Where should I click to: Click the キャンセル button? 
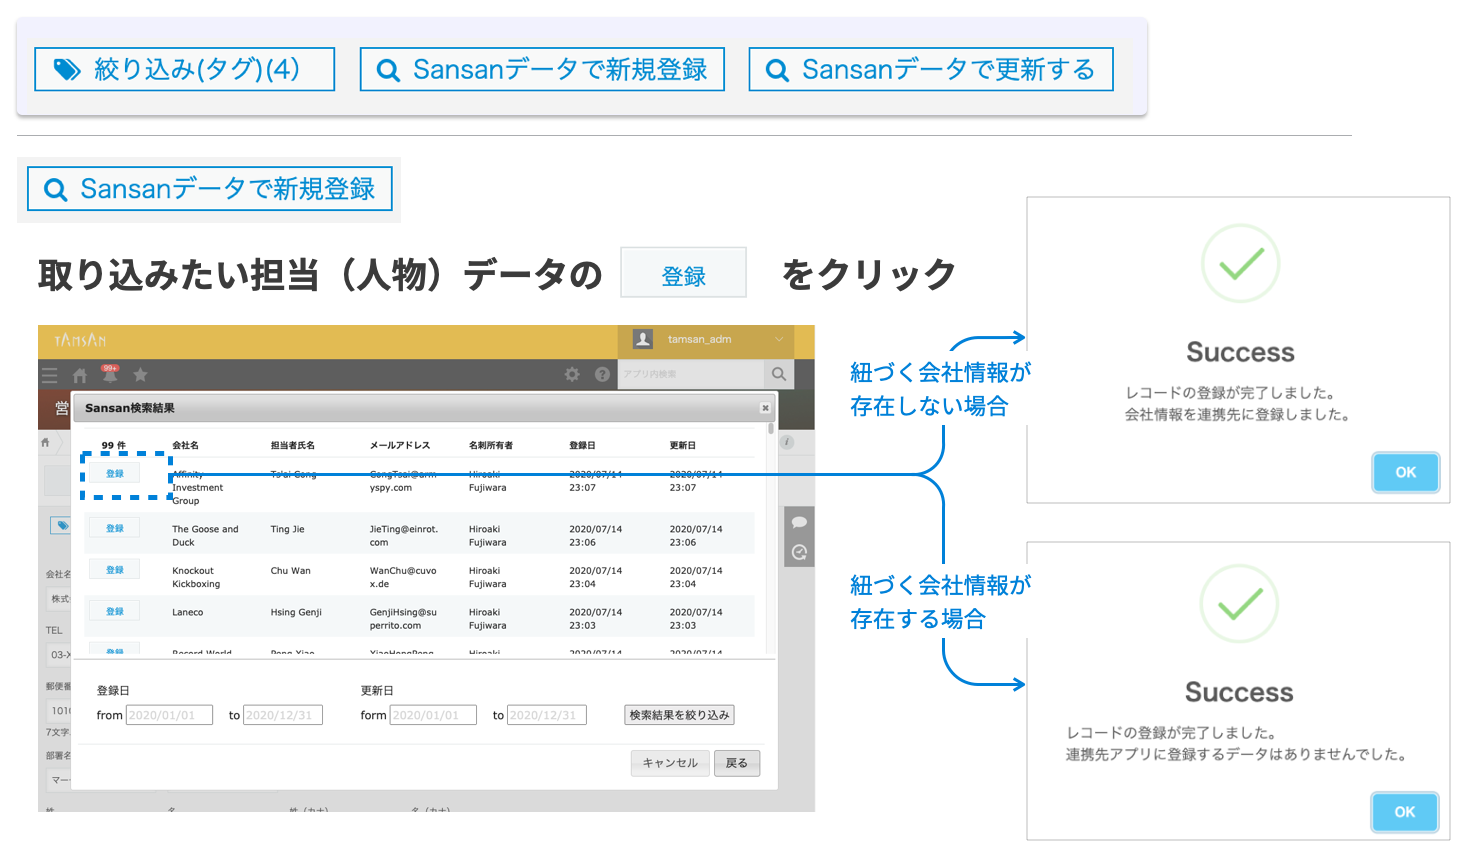point(670,763)
